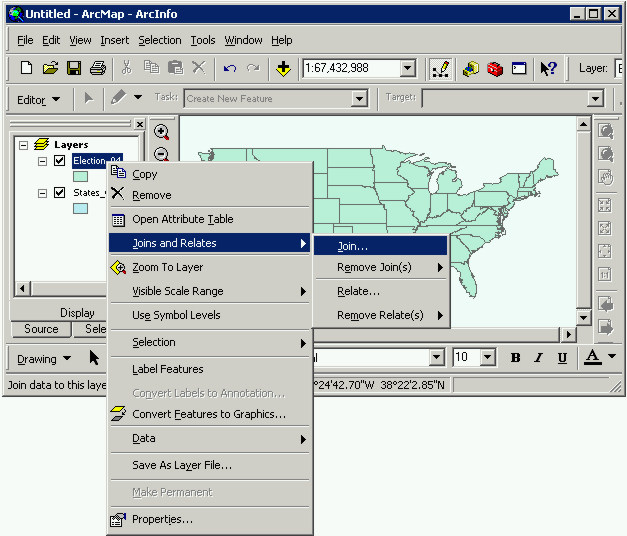
Task: Open the font name dropdown arrow
Action: pos(437,357)
